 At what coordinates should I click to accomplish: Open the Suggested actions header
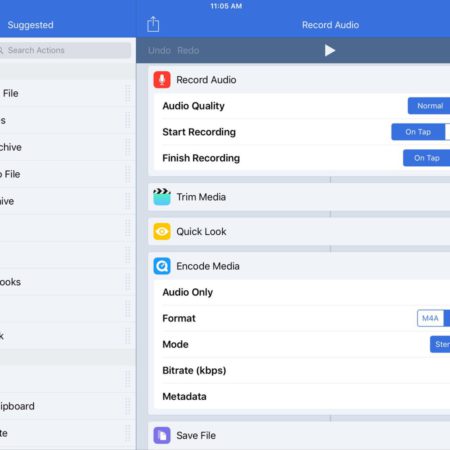[30, 25]
